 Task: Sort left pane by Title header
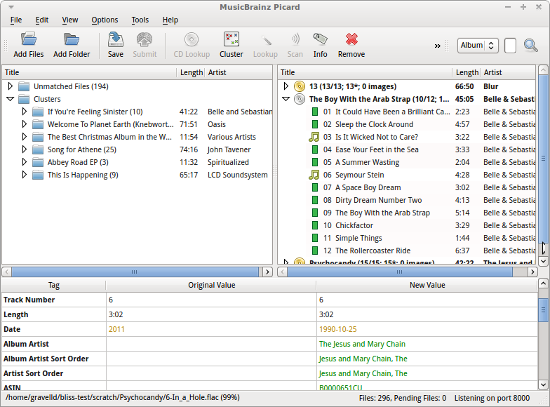point(89,72)
